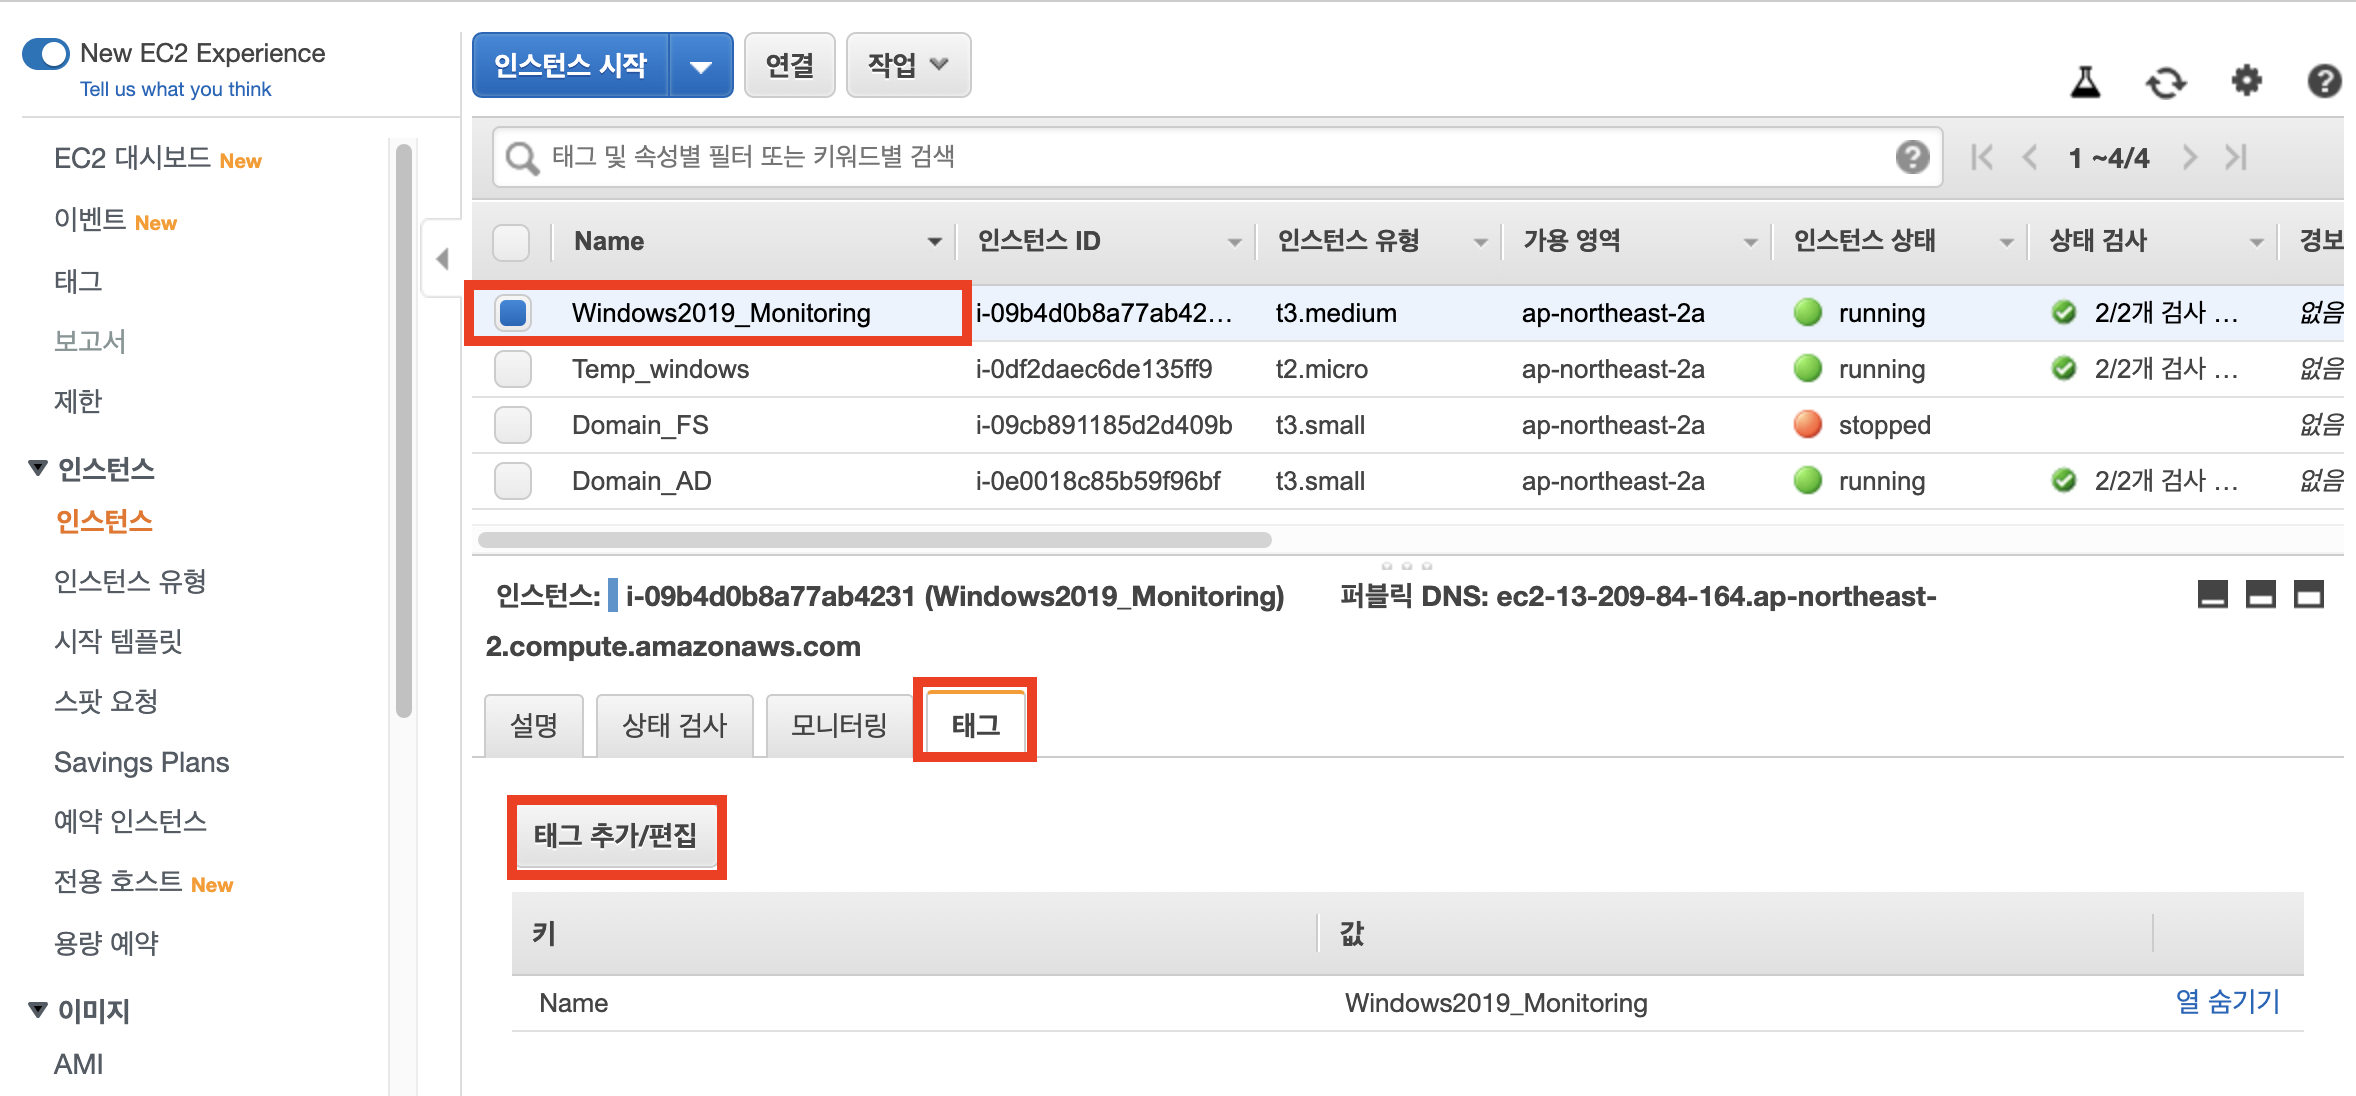Check the Temp_windows instance checkbox

coord(513,369)
